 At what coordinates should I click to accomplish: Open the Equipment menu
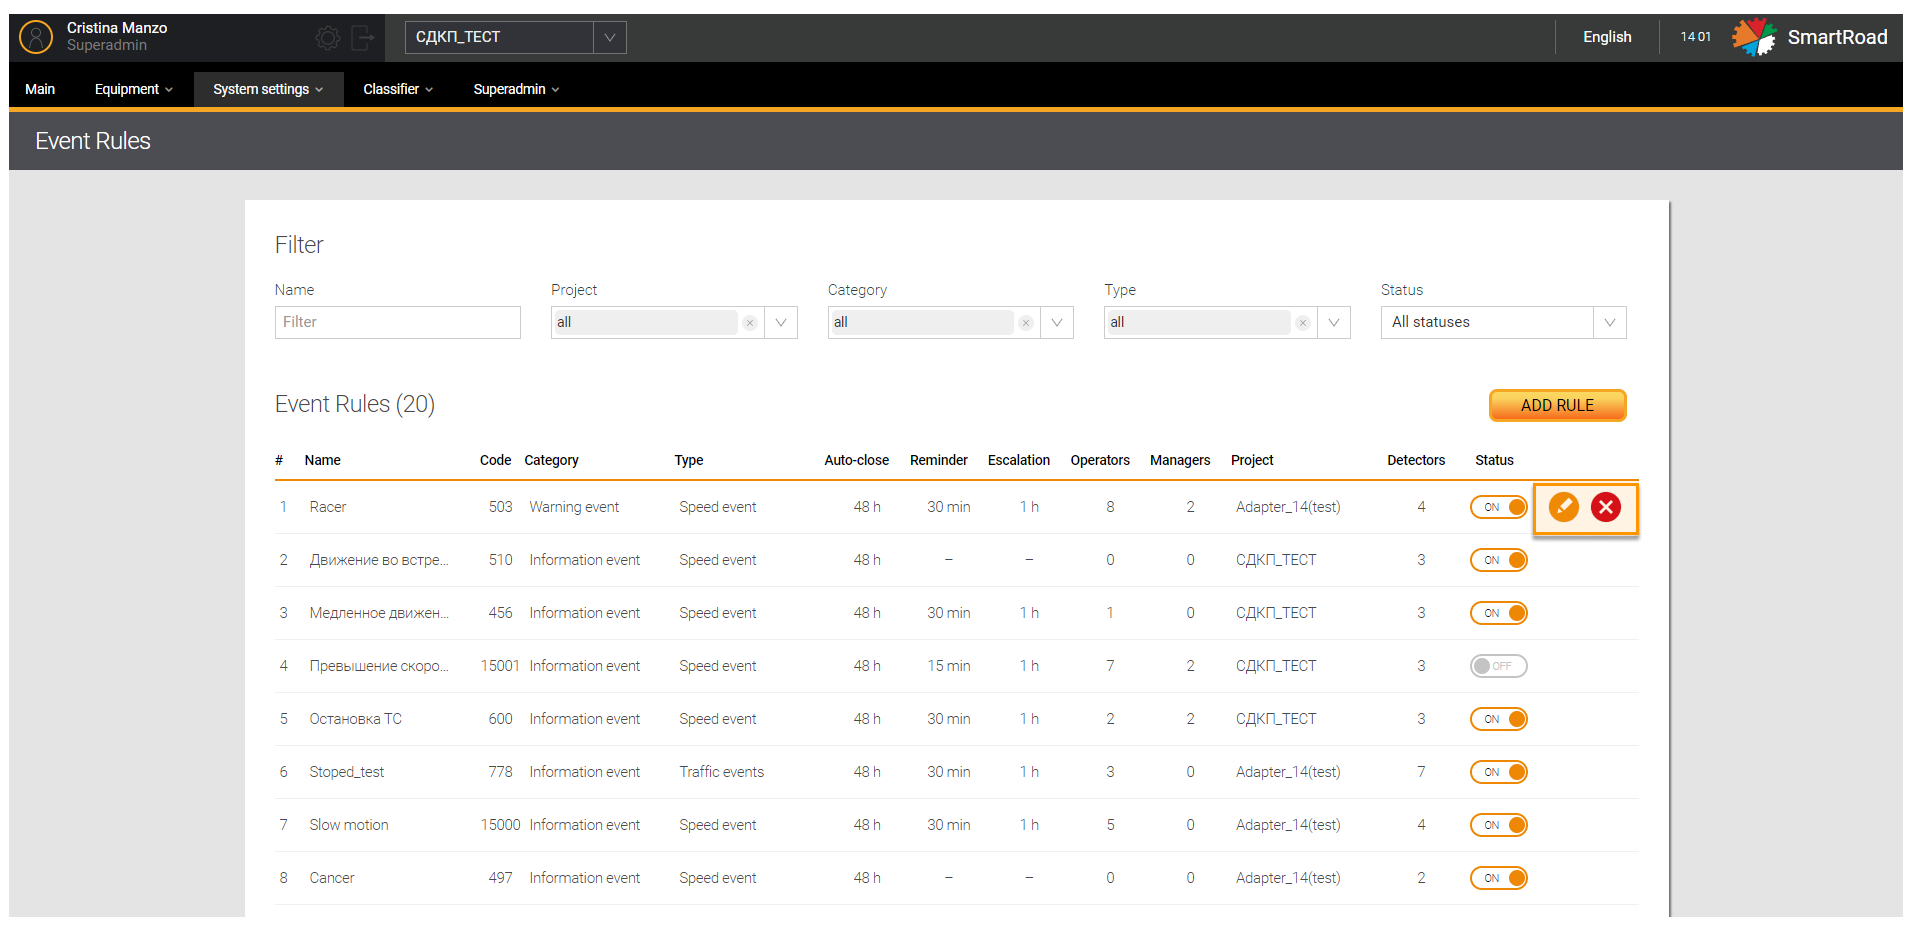pos(134,89)
